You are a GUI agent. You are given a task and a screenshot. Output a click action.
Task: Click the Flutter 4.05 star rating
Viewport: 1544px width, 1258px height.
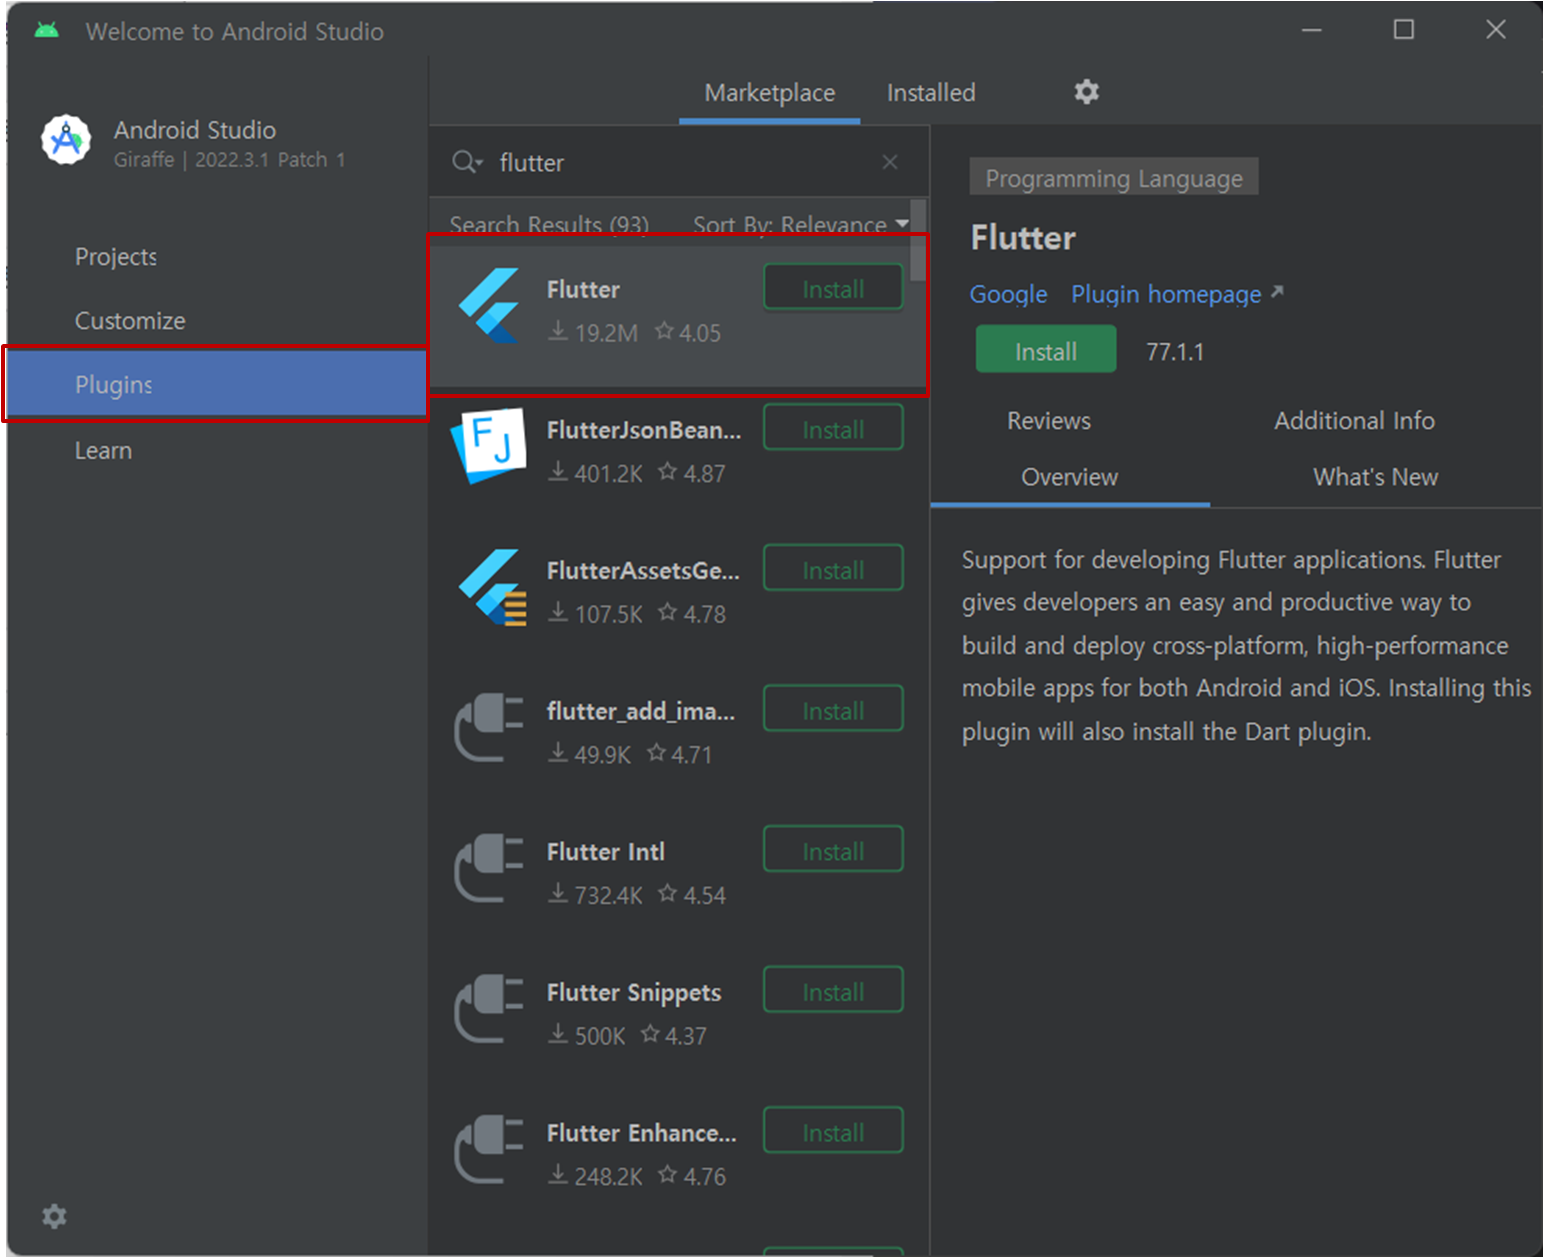click(x=688, y=333)
